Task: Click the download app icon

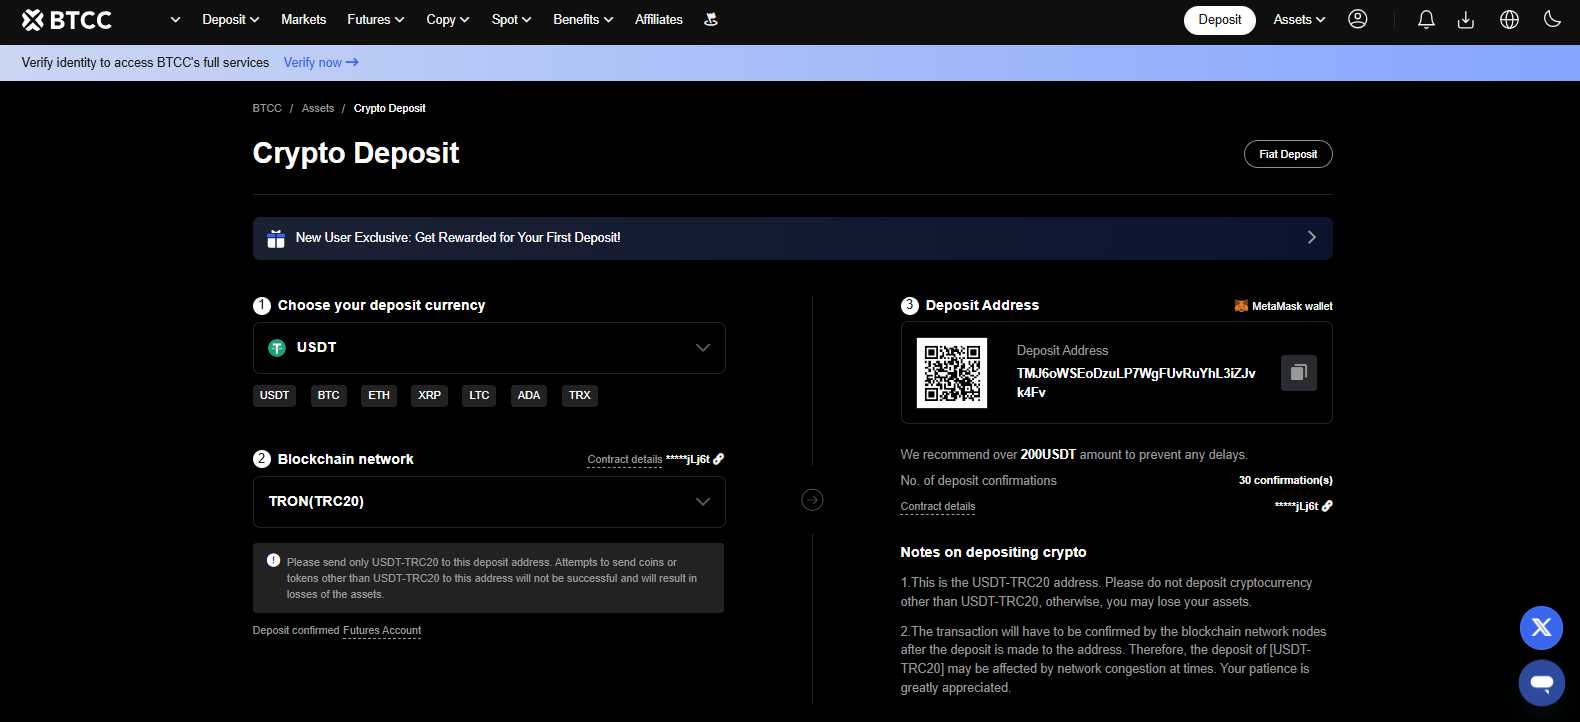Action: pyautogui.click(x=1466, y=19)
